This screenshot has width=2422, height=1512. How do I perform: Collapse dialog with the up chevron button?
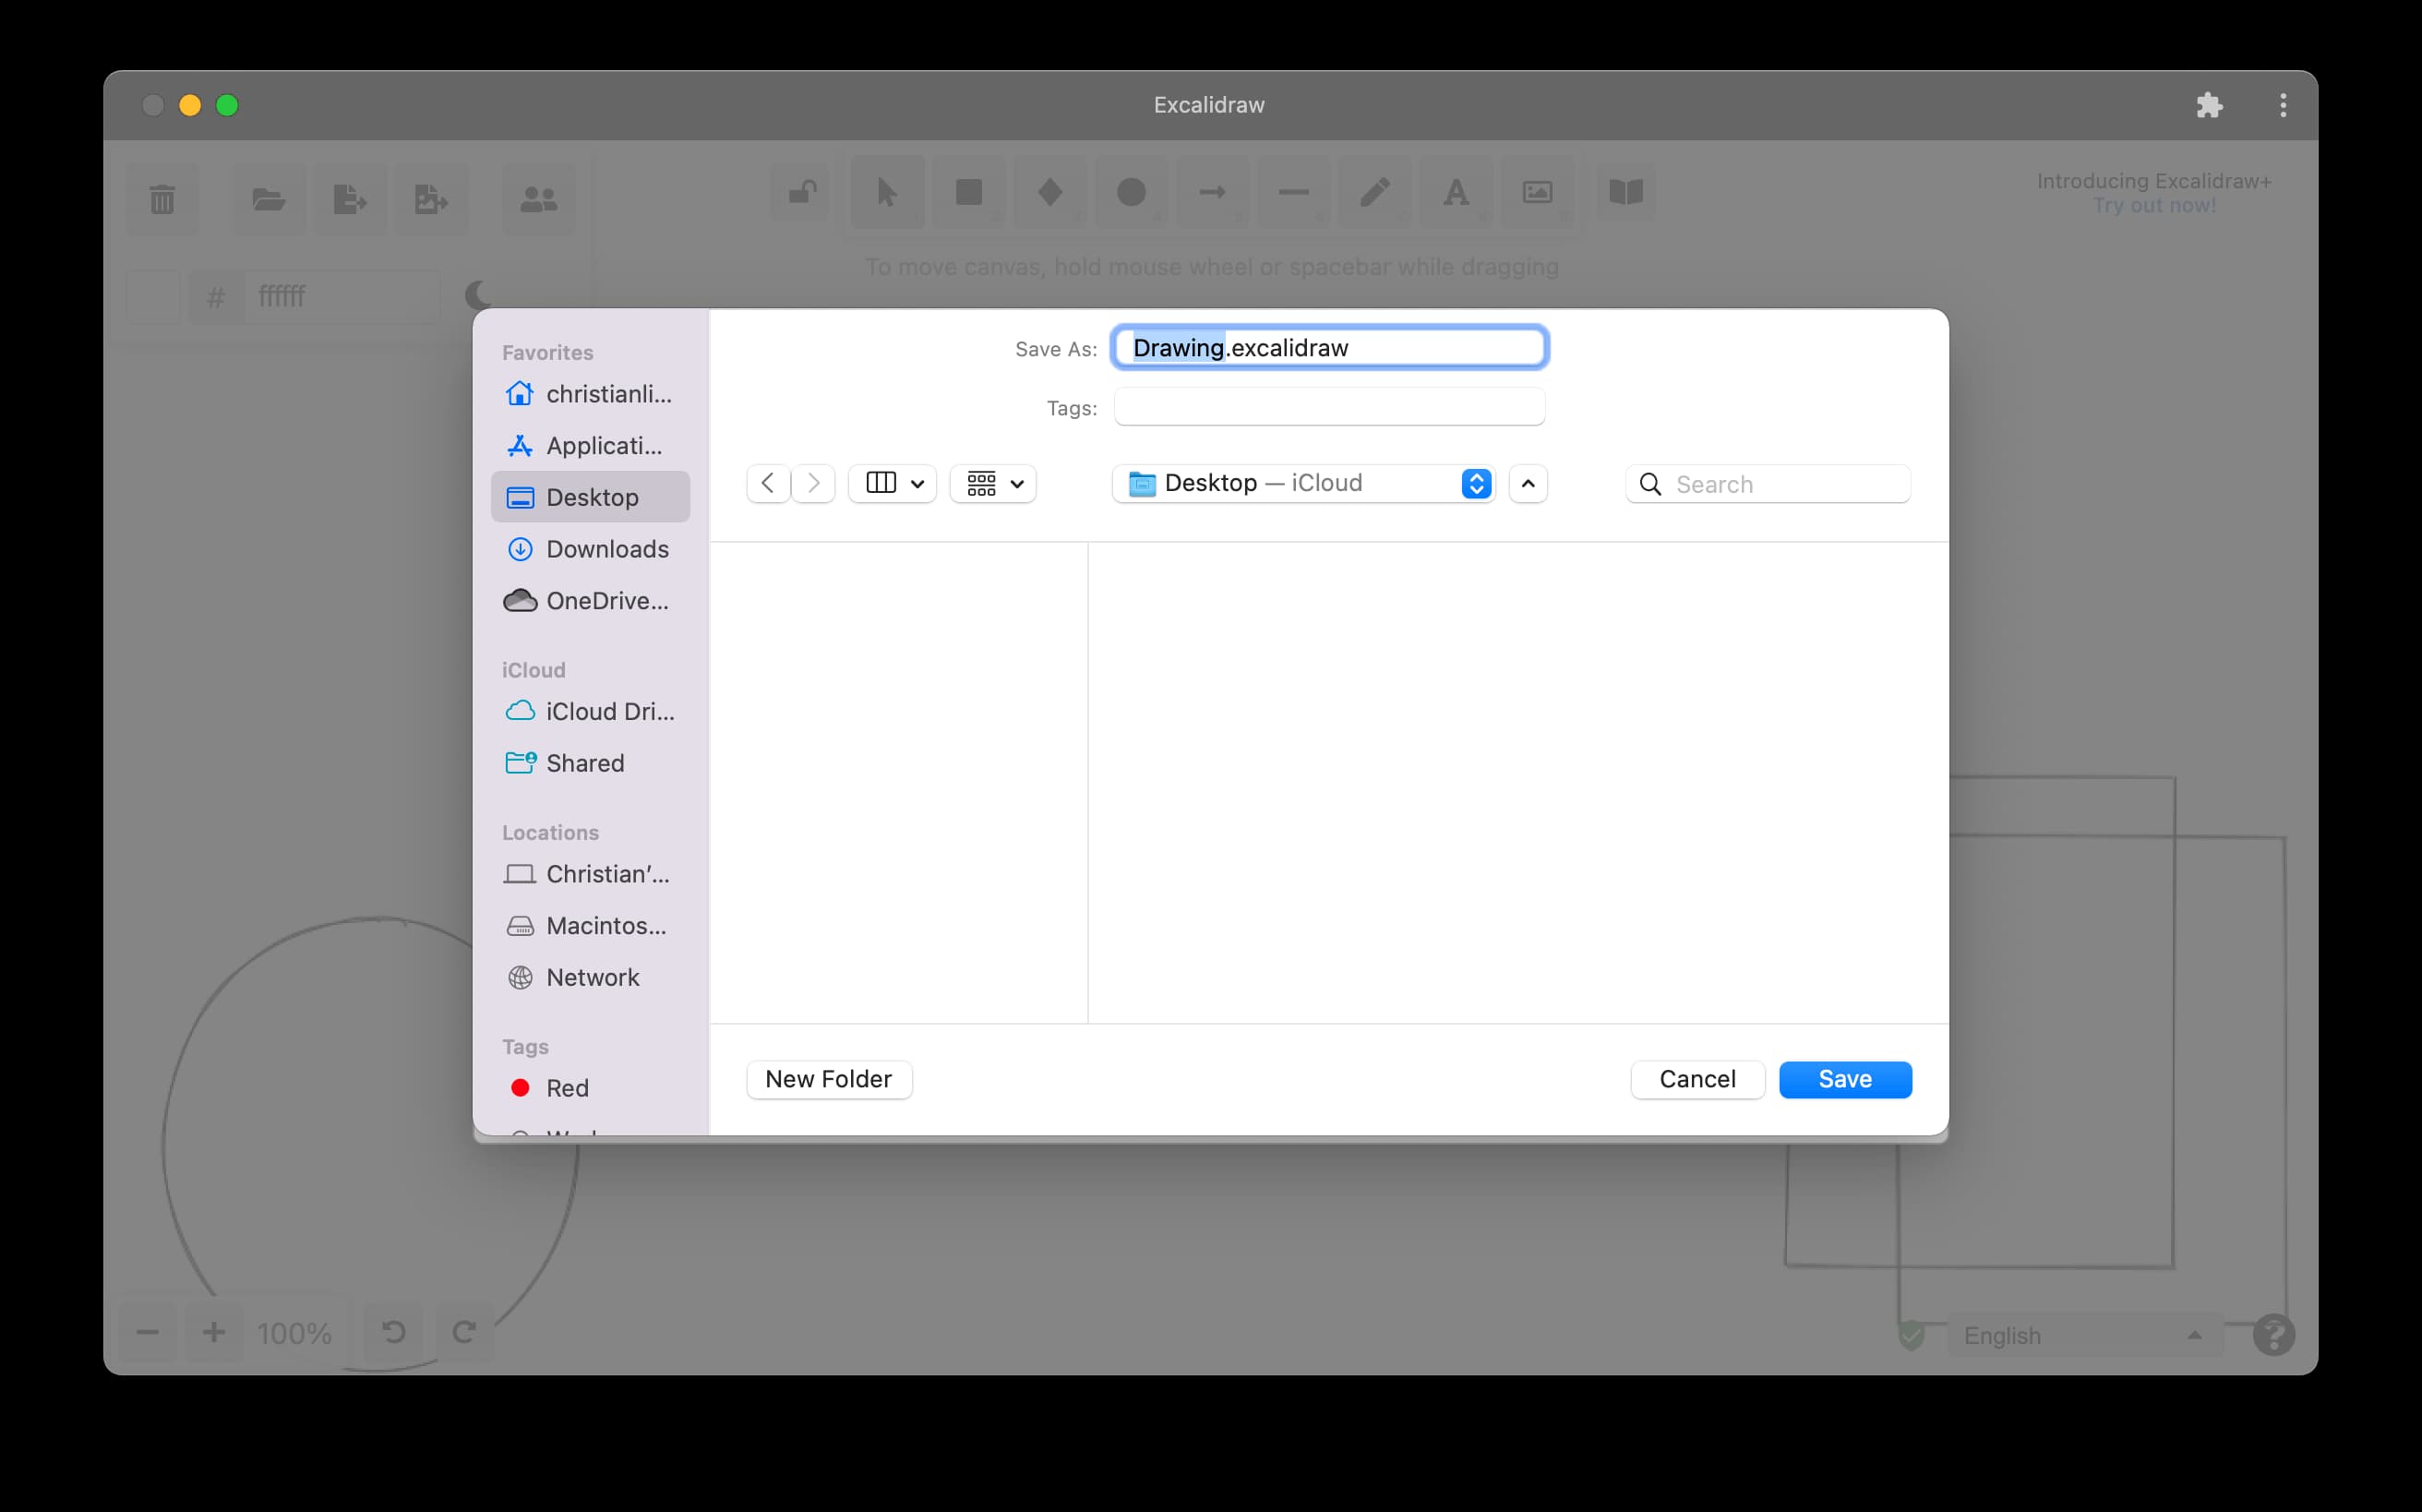click(x=1527, y=484)
